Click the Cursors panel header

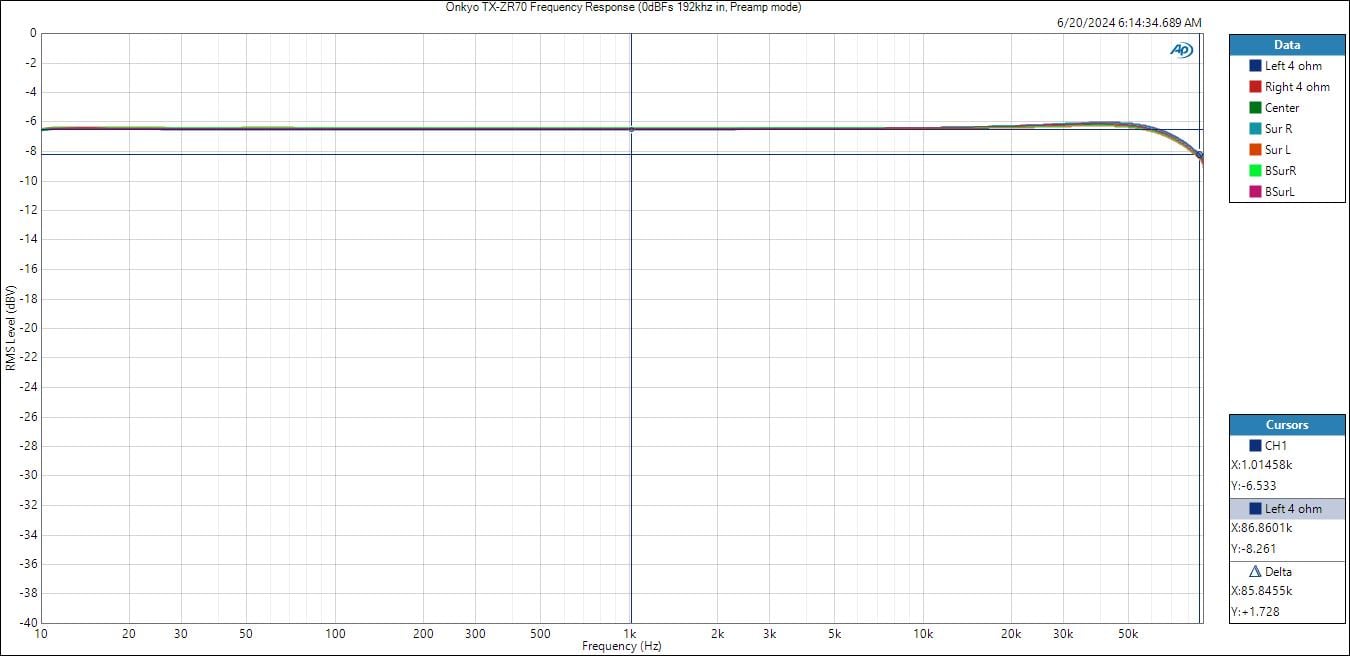point(1287,425)
